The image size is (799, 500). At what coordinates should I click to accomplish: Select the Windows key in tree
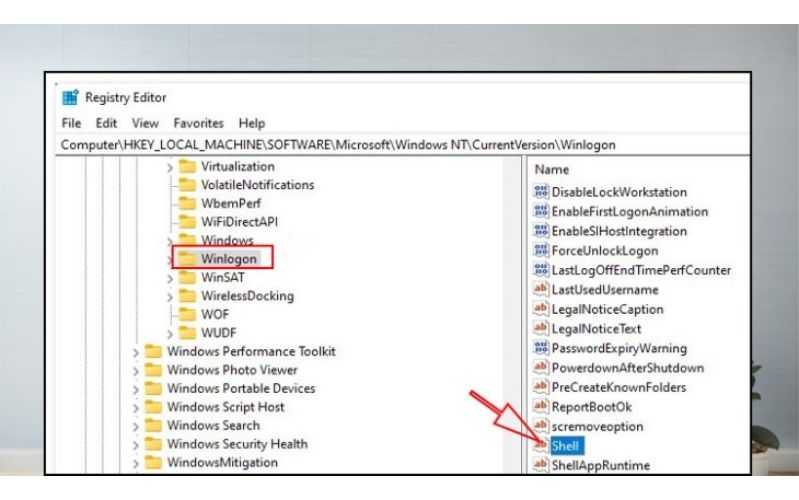(x=227, y=240)
